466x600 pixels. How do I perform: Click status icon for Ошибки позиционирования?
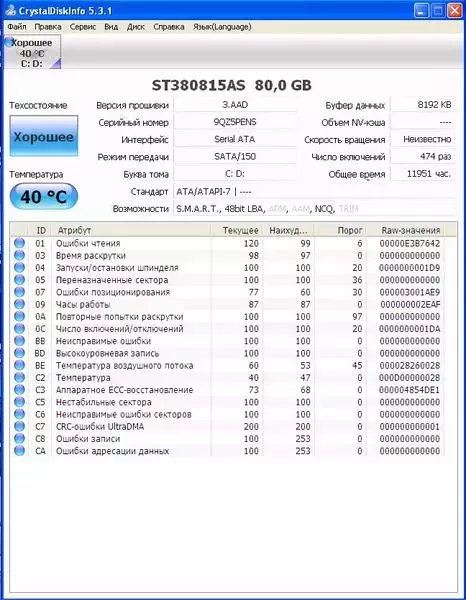[x=19, y=292]
